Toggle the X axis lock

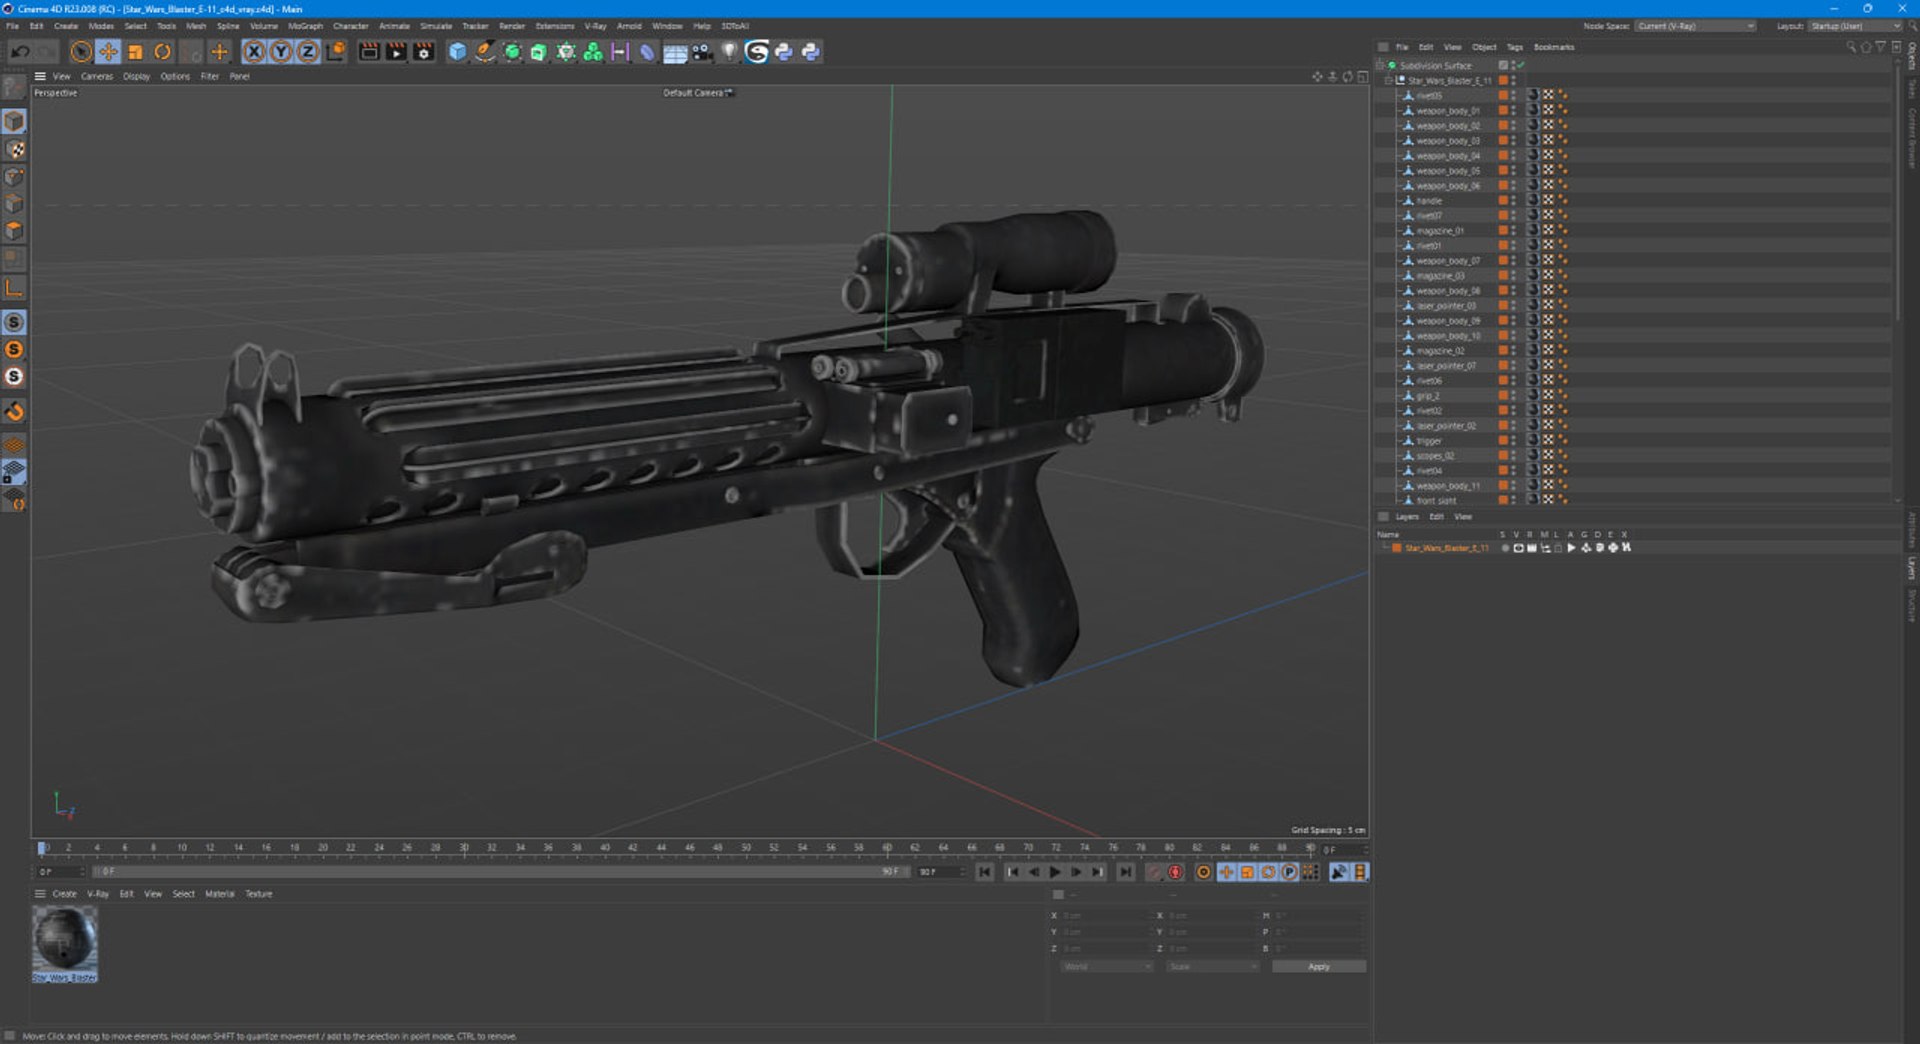coord(254,52)
